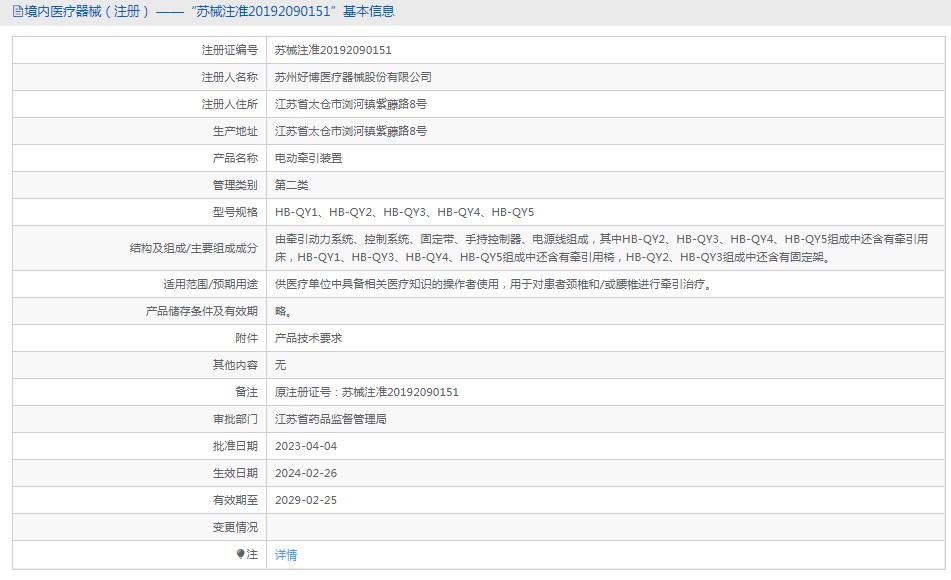This screenshot has height=580, width=951.
Task: Select product name 电动牵引装置
Action: click(308, 158)
